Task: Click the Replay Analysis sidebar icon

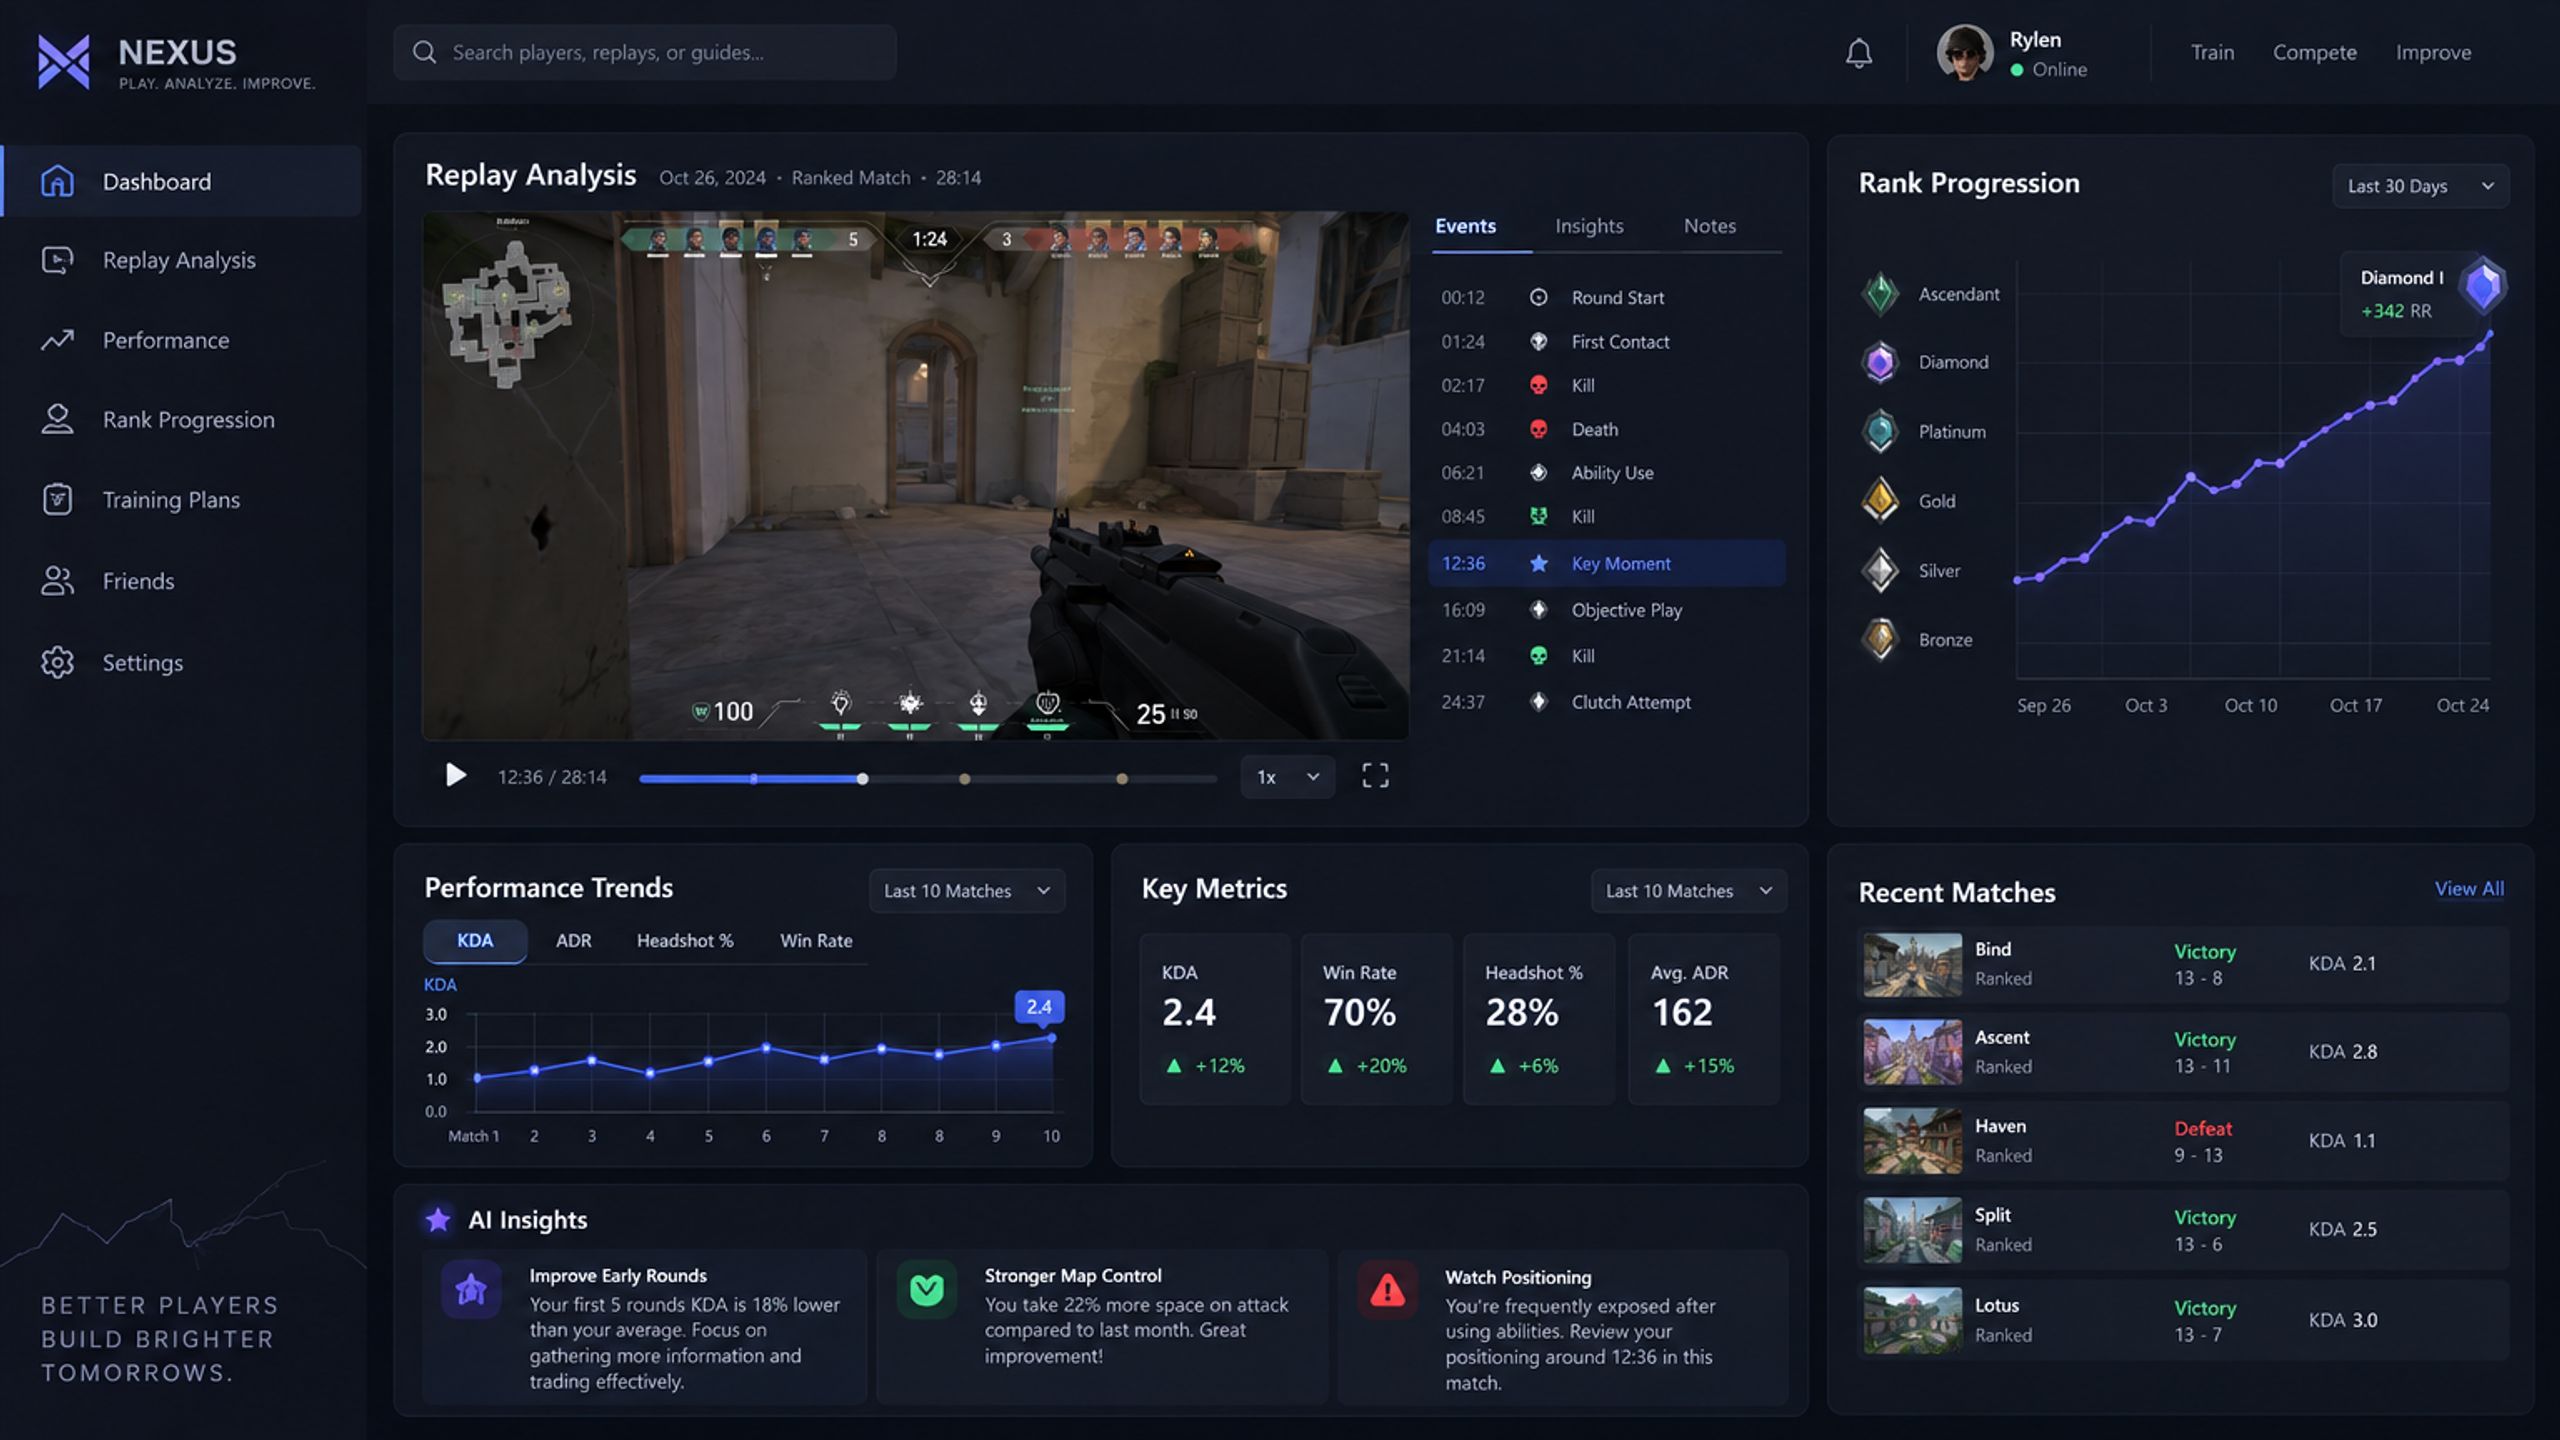Action: pyautogui.click(x=57, y=260)
